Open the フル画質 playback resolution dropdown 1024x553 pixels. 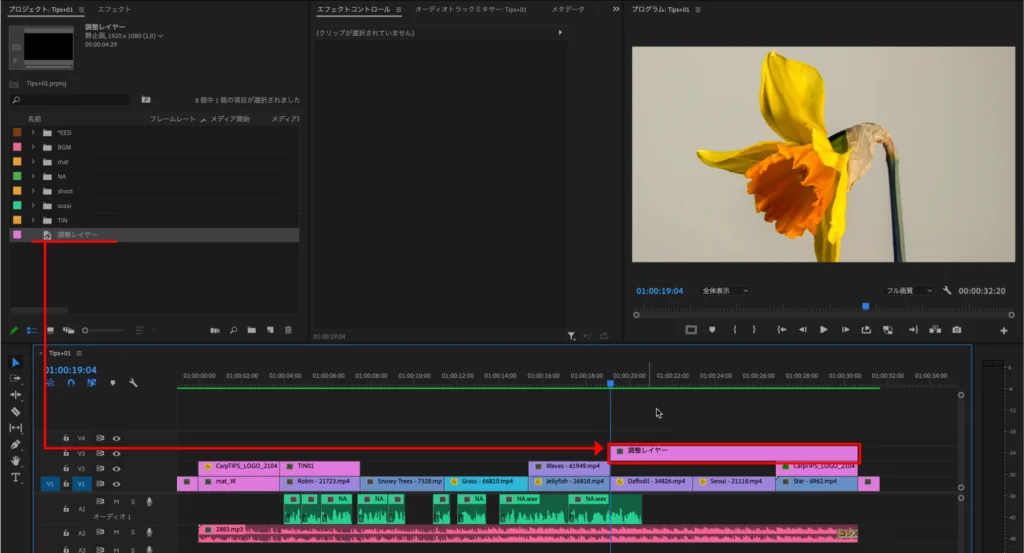pos(909,291)
